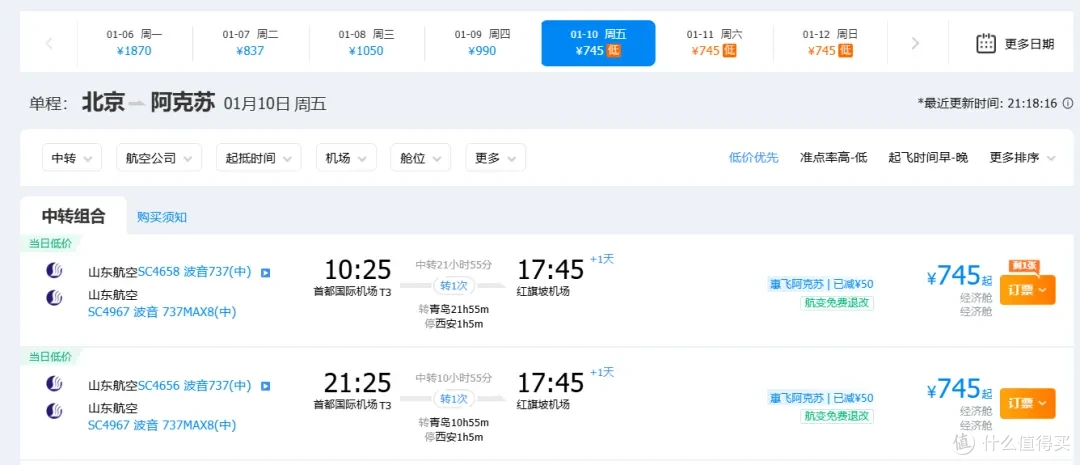This screenshot has height=465, width=1080.
Task: Click 当日低价 label on the 21:25 flight
Action: click(x=50, y=356)
